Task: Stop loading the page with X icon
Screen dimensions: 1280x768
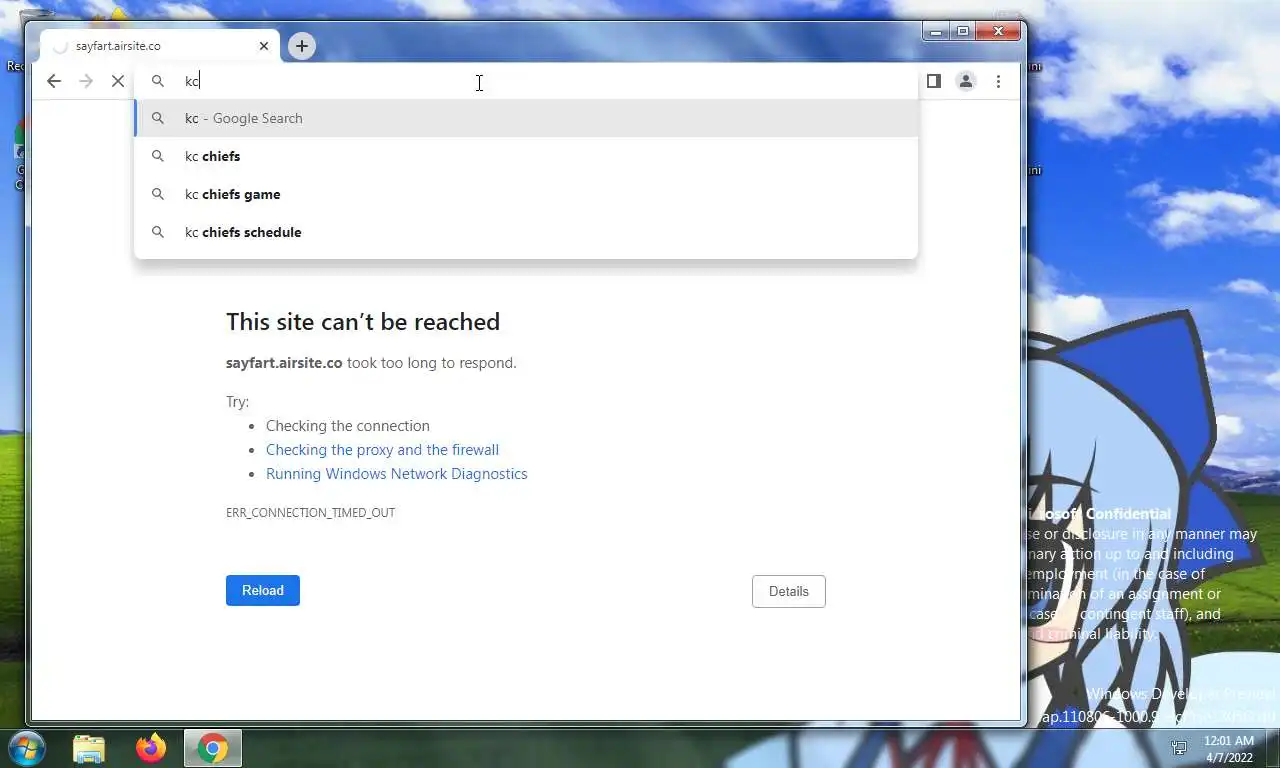Action: (x=118, y=81)
